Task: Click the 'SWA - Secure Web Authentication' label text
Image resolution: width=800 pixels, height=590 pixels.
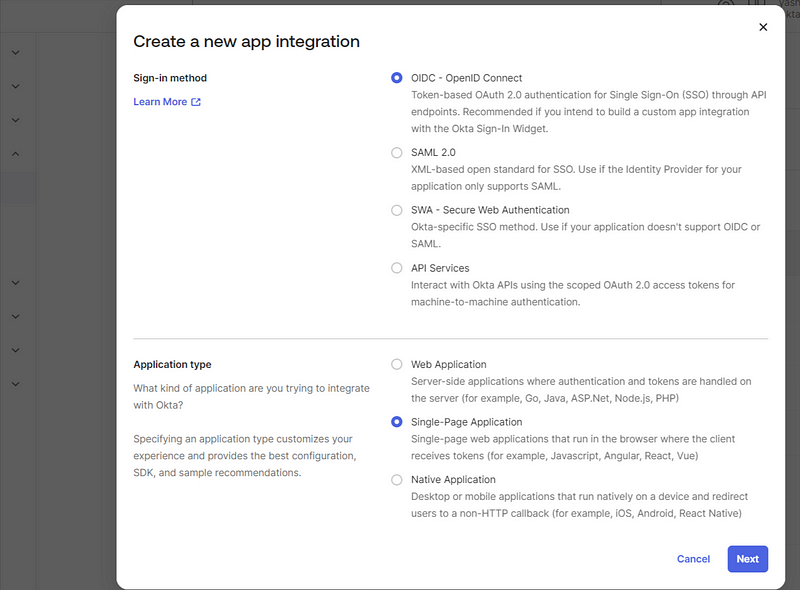Action: 490,210
